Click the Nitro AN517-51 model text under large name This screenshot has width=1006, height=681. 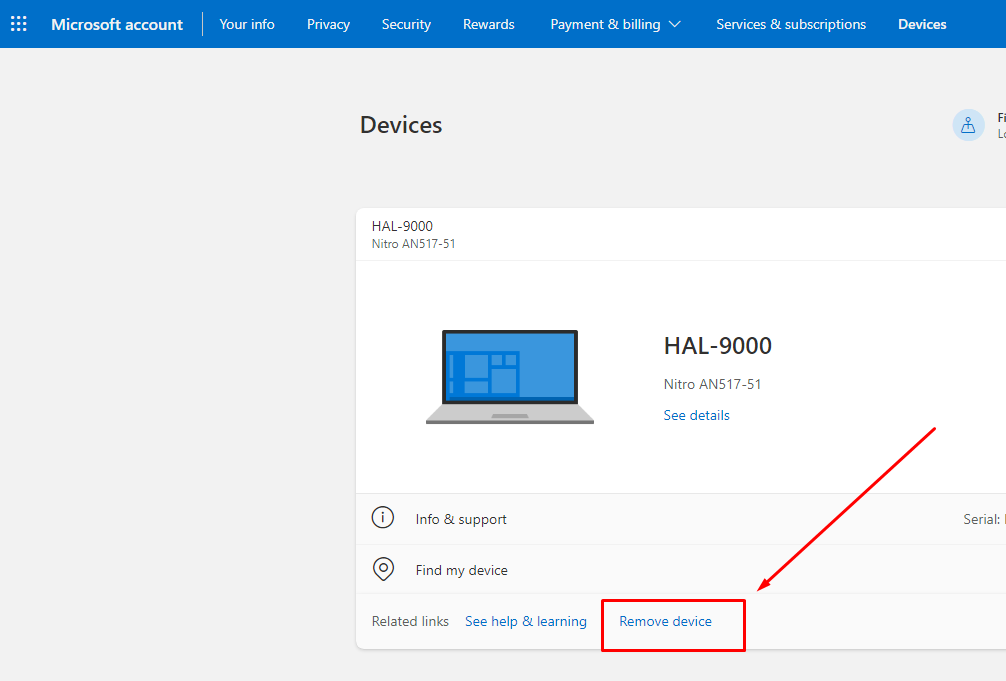(712, 384)
